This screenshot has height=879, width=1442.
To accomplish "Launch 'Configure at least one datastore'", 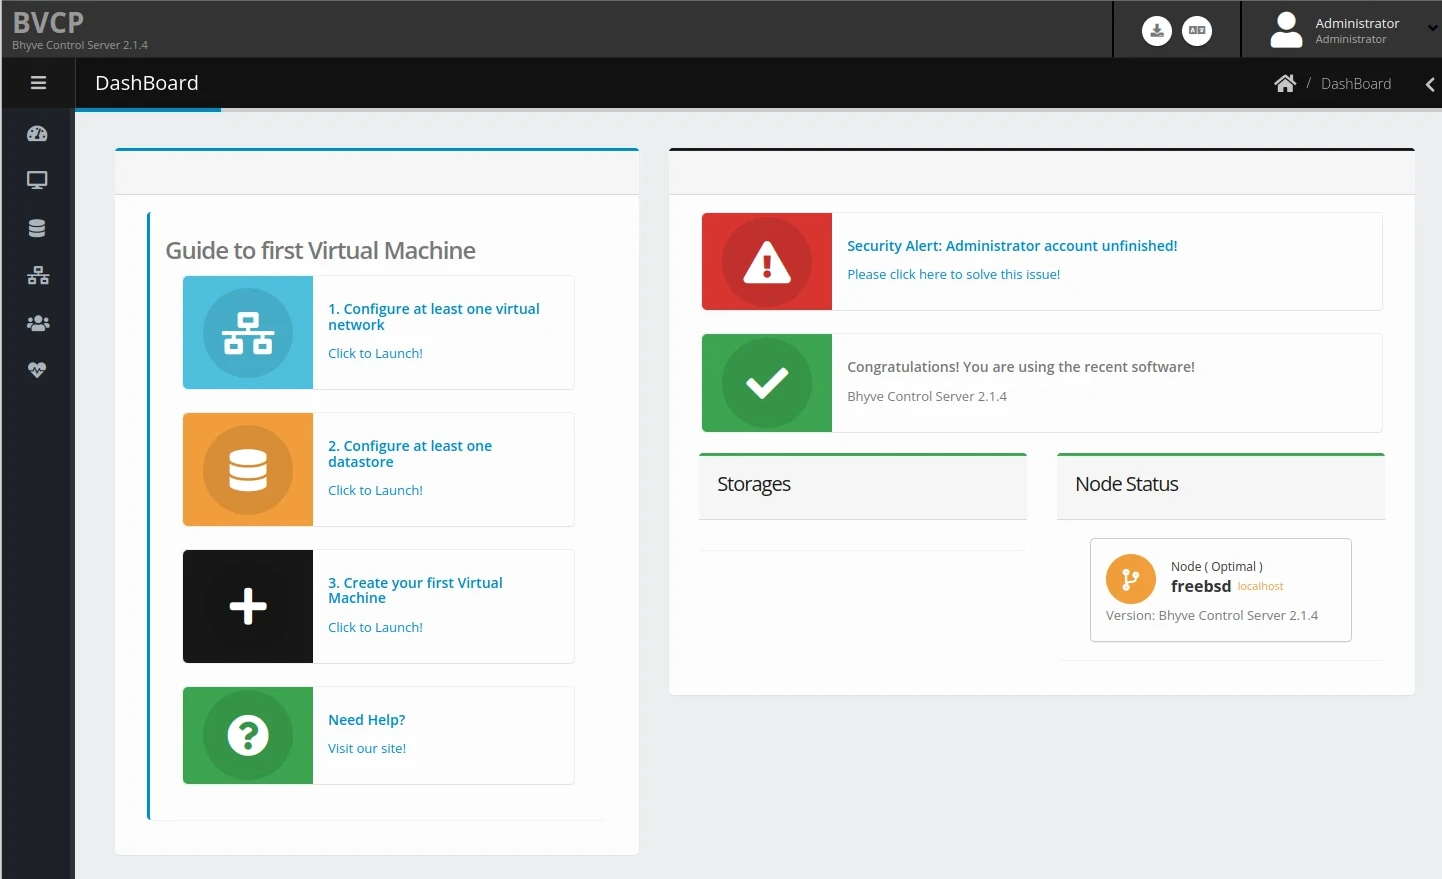I will [x=375, y=490].
